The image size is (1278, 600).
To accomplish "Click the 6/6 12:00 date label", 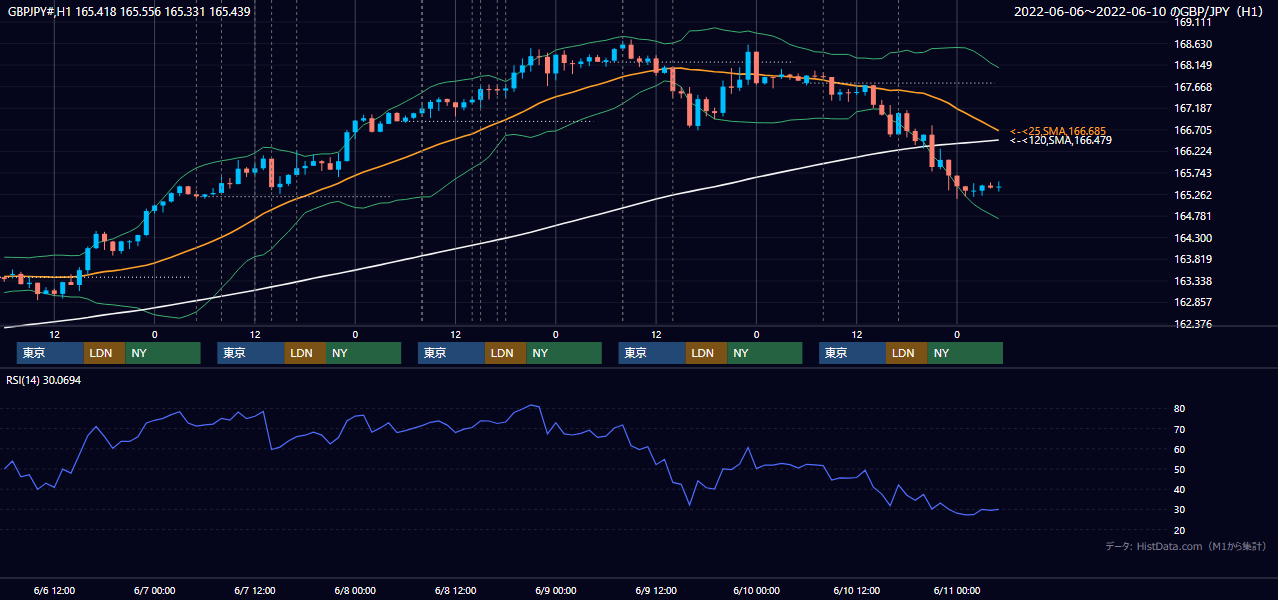I will pyautogui.click(x=54, y=590).
